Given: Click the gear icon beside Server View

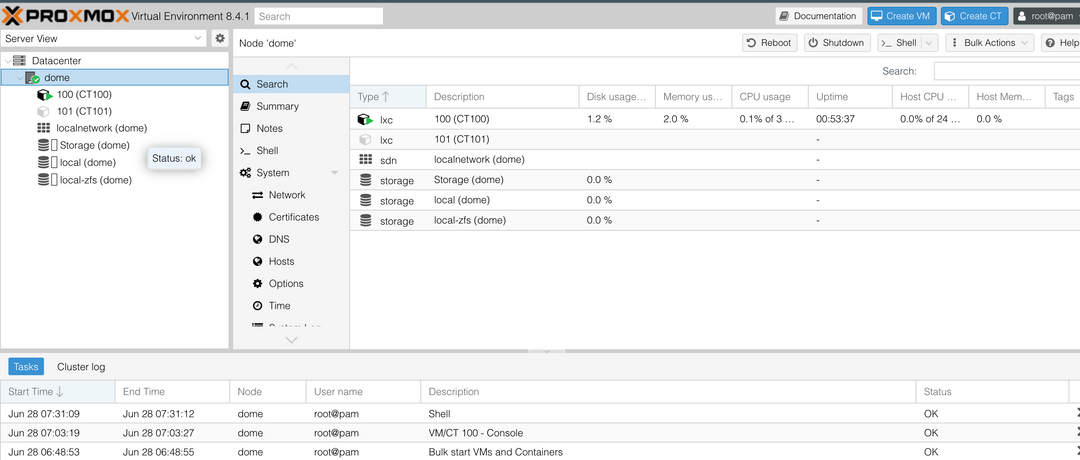Looking at the screenshot, I should (x=220, y=38).
